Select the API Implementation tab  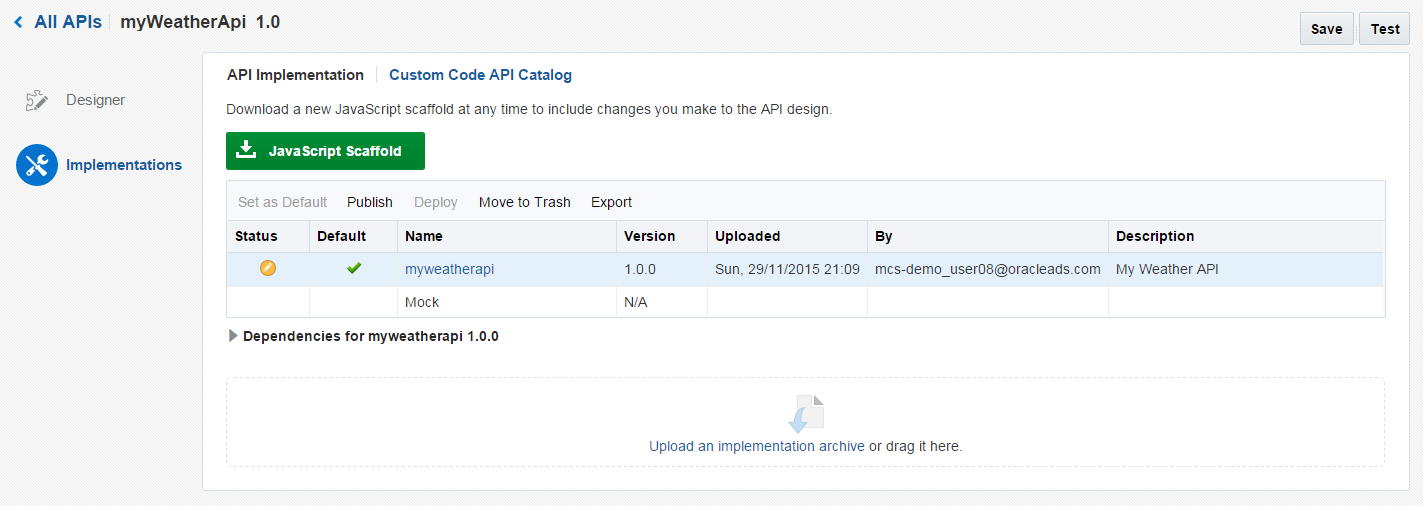[295, 75]
